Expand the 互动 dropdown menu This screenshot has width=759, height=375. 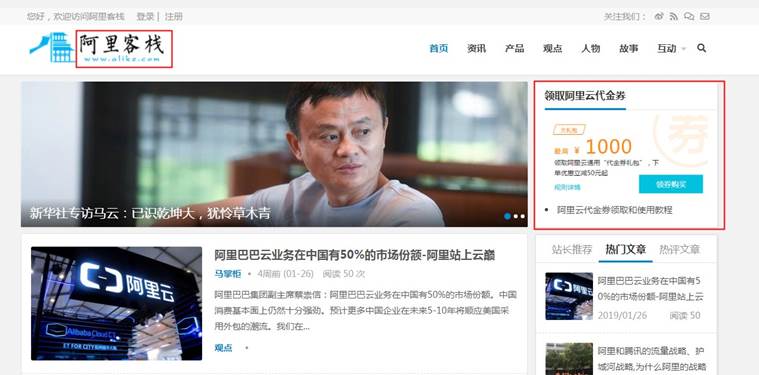coord(671,48)
